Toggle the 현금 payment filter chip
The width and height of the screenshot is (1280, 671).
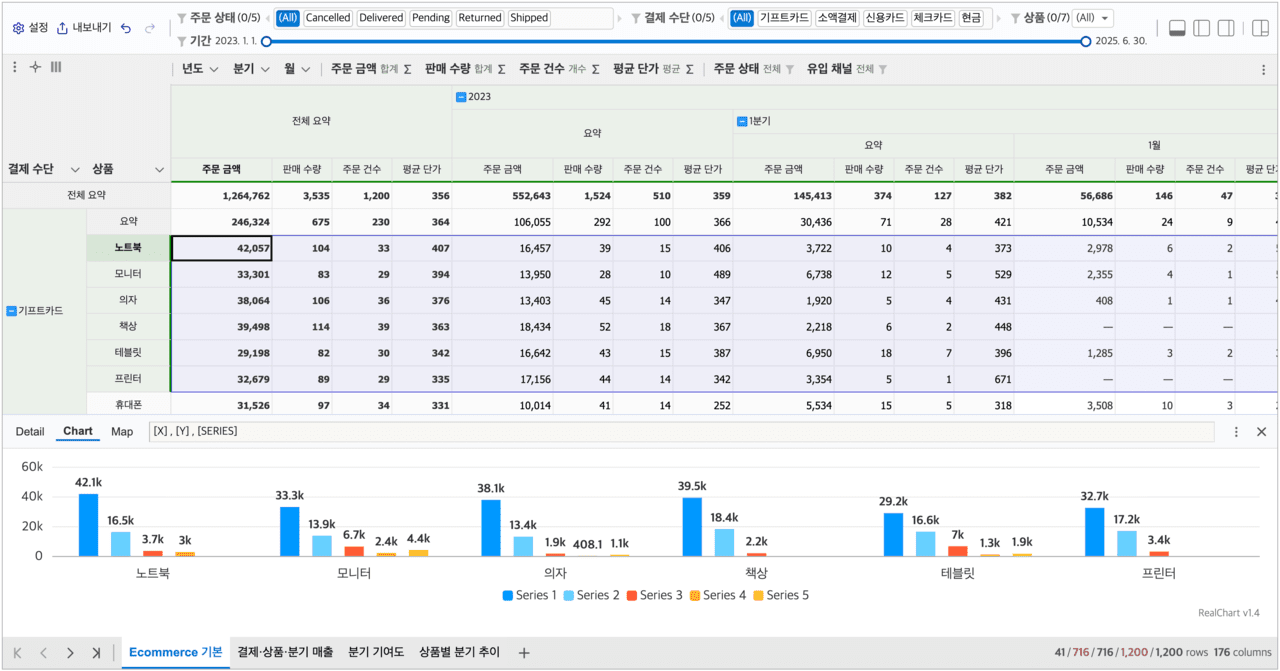[x=971, y=18]
